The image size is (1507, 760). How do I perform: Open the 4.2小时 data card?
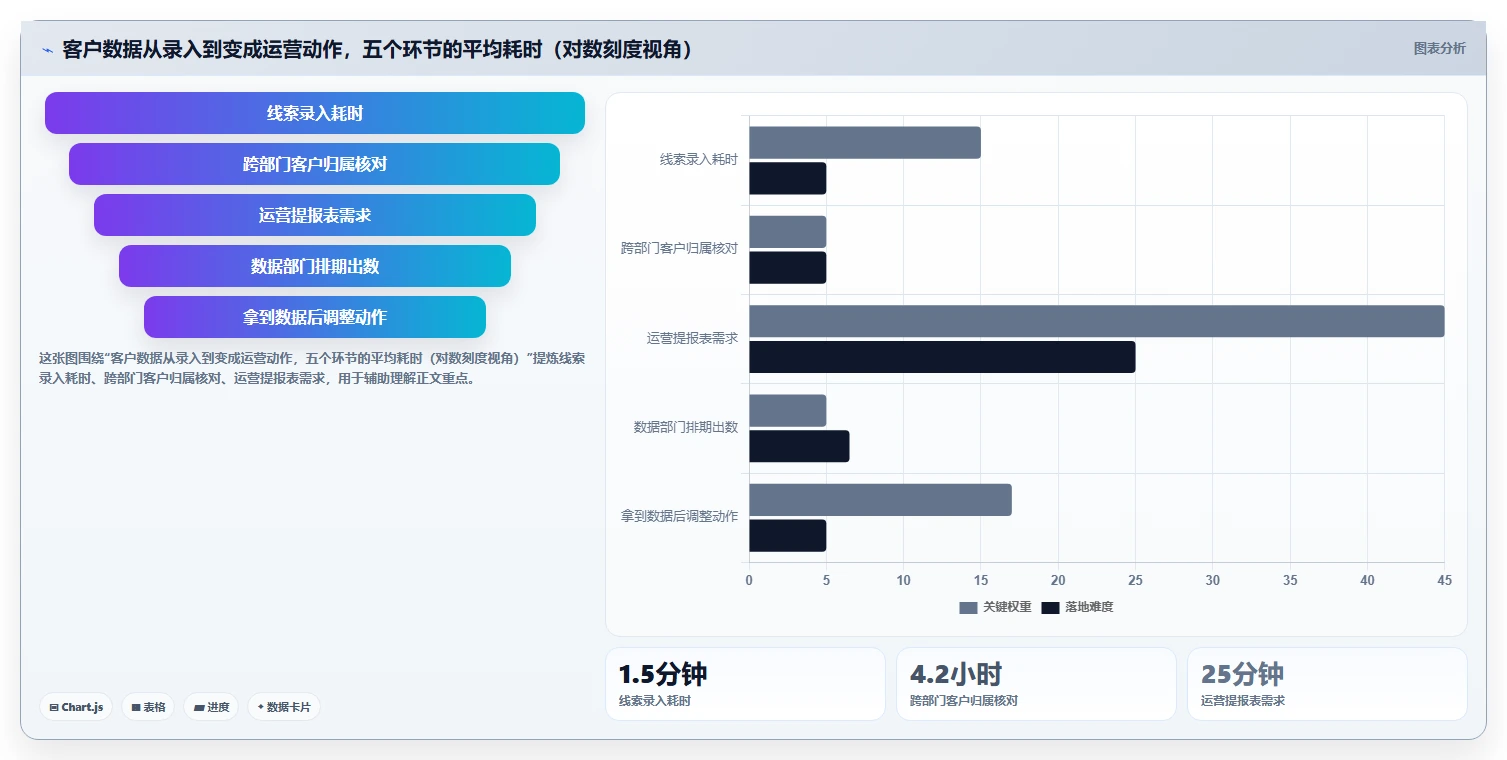point(1036,684)
